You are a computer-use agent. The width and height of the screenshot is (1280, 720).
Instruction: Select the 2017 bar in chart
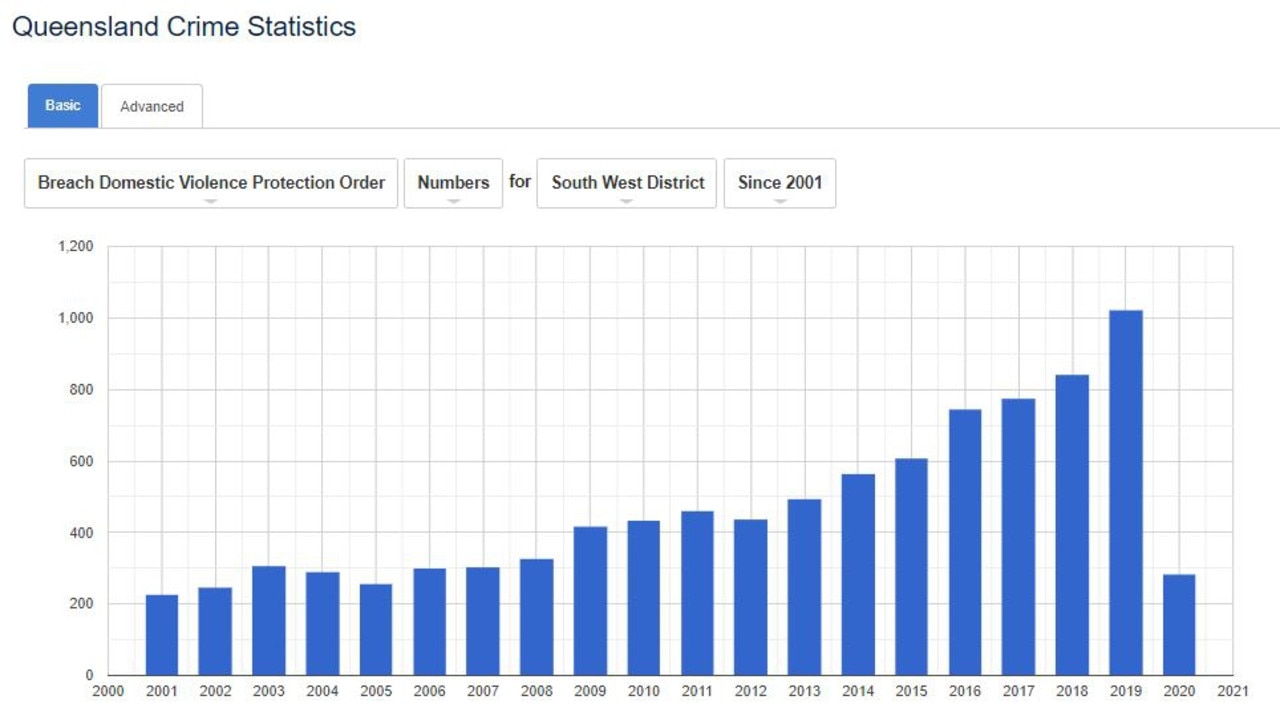pyautogui.click(x=1019, y=537)
